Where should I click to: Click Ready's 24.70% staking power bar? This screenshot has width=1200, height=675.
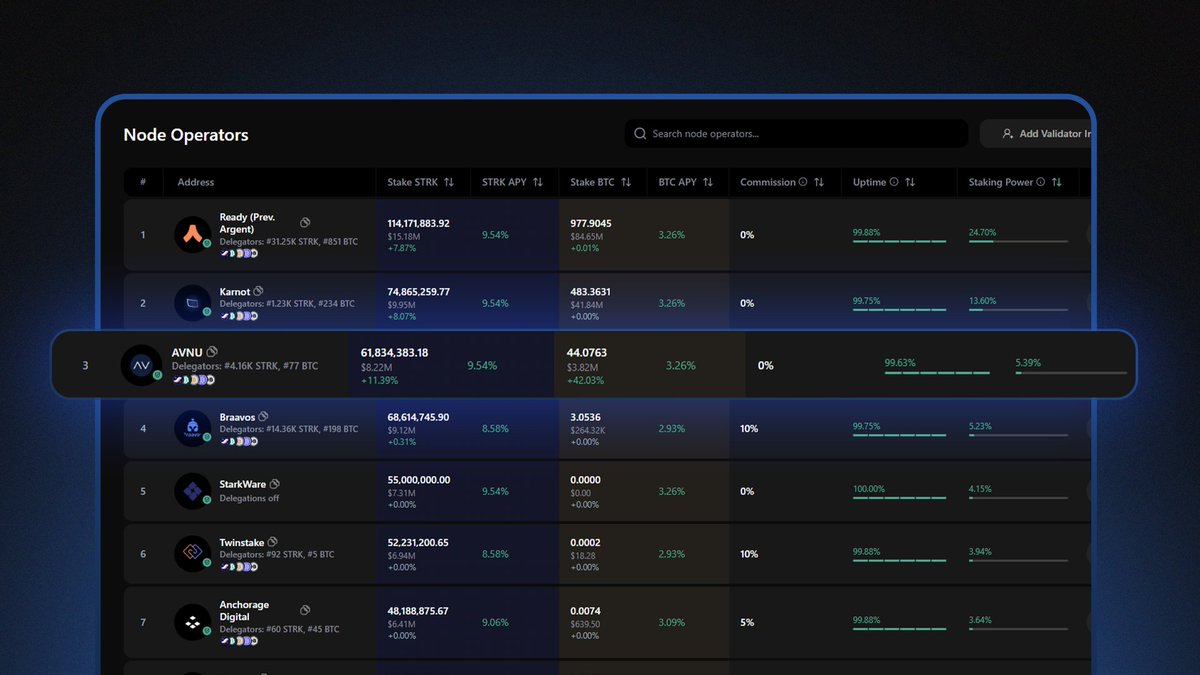coord(1018,241)
